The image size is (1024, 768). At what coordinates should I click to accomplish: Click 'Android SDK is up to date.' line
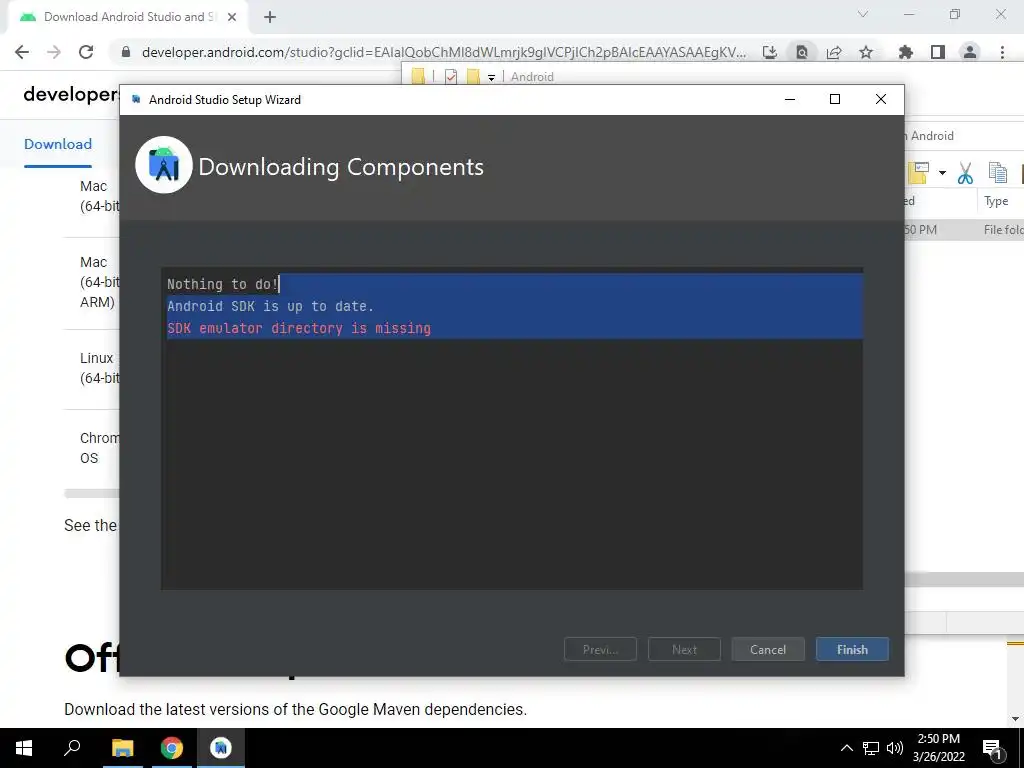270,306
